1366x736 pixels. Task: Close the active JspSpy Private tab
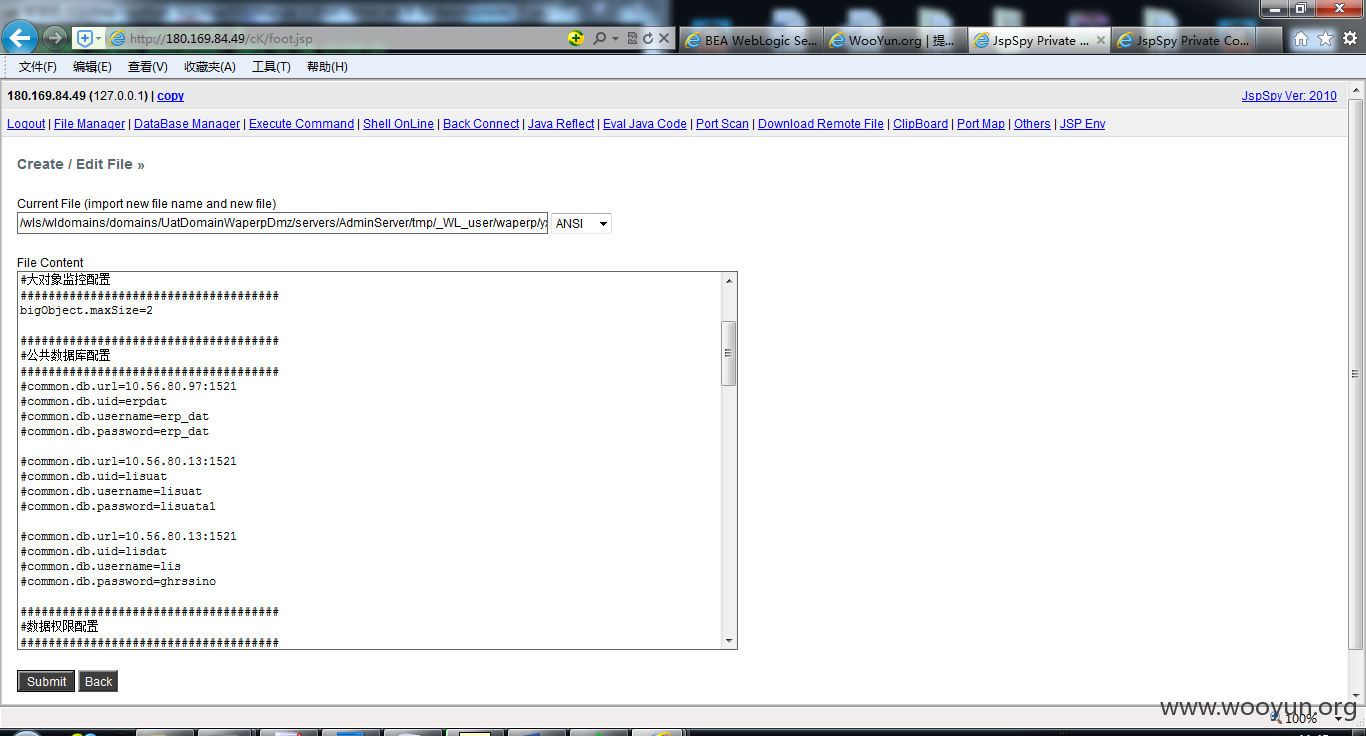tap(1101, 41)
